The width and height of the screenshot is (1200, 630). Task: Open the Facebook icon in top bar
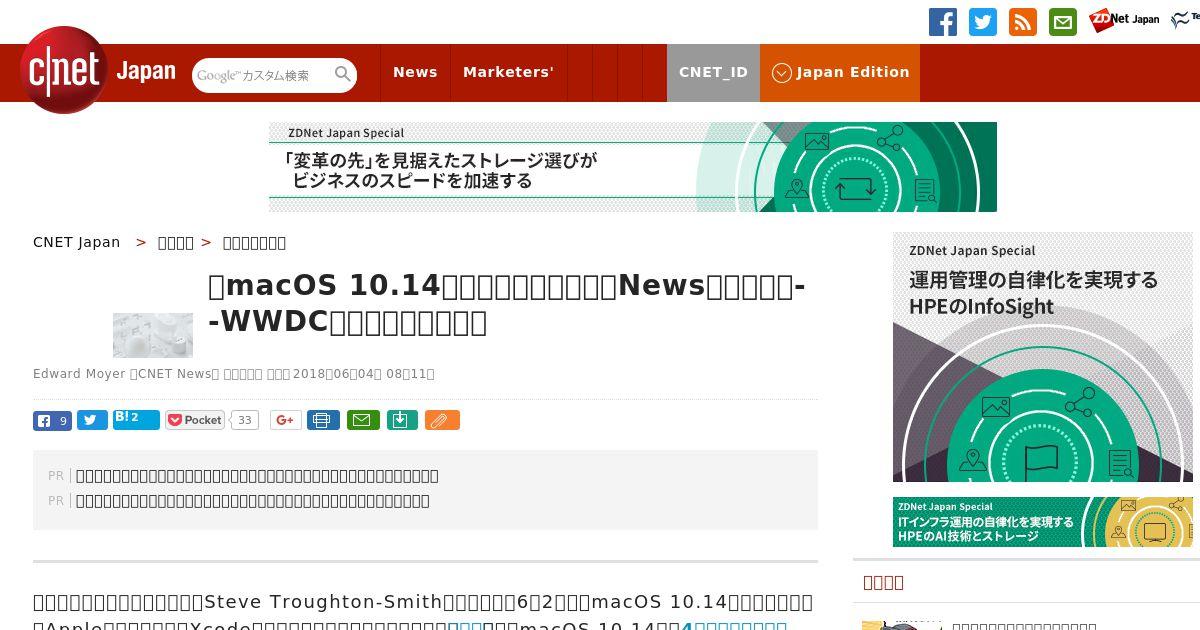point(943,22)
